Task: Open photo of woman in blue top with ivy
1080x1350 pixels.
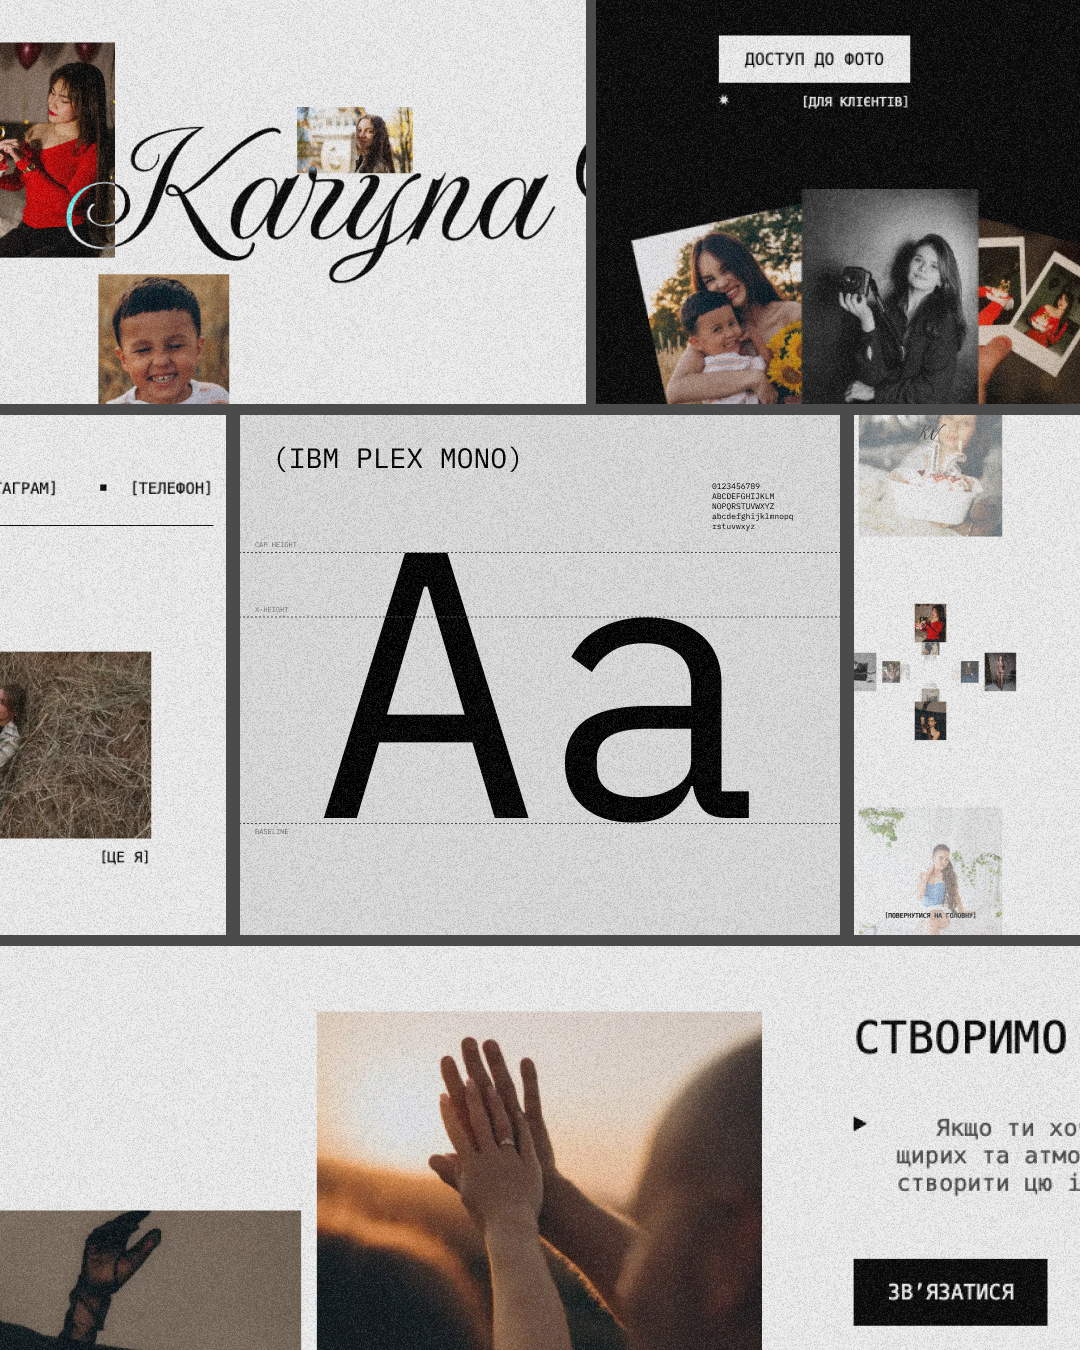Action: click(930, 870)
